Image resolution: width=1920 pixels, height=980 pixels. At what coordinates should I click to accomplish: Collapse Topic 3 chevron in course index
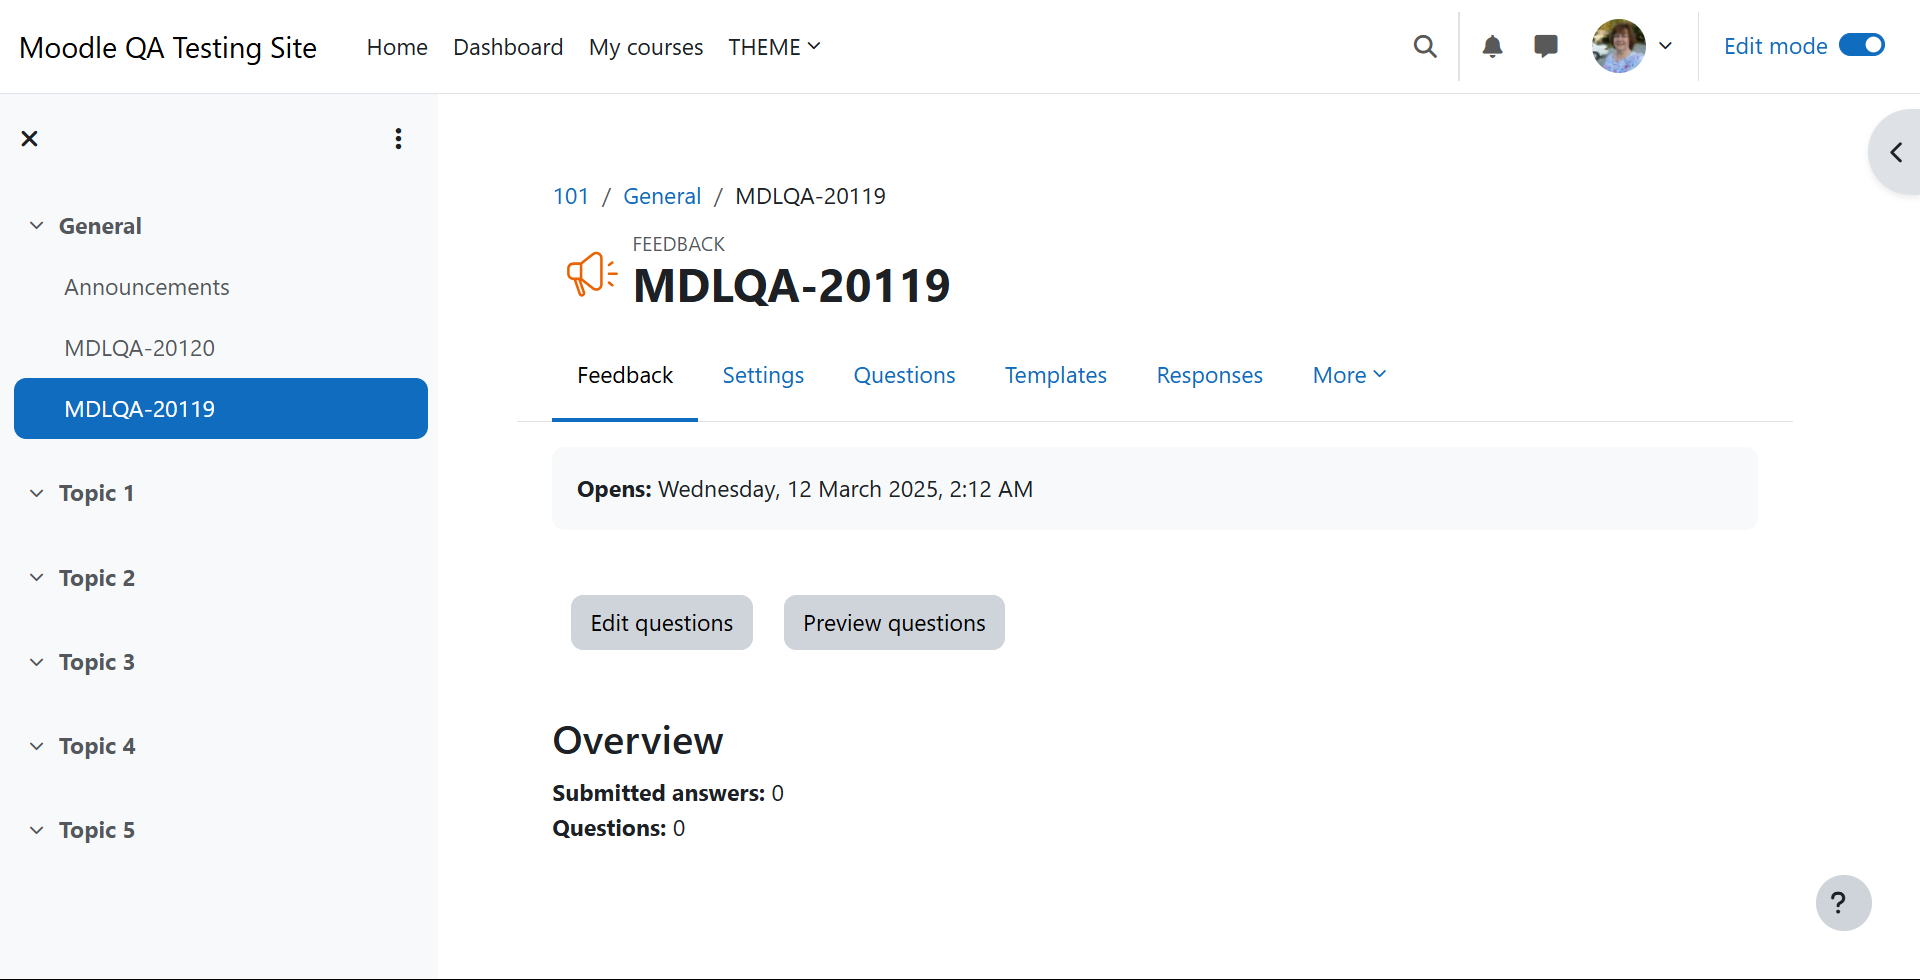[37, 662]
